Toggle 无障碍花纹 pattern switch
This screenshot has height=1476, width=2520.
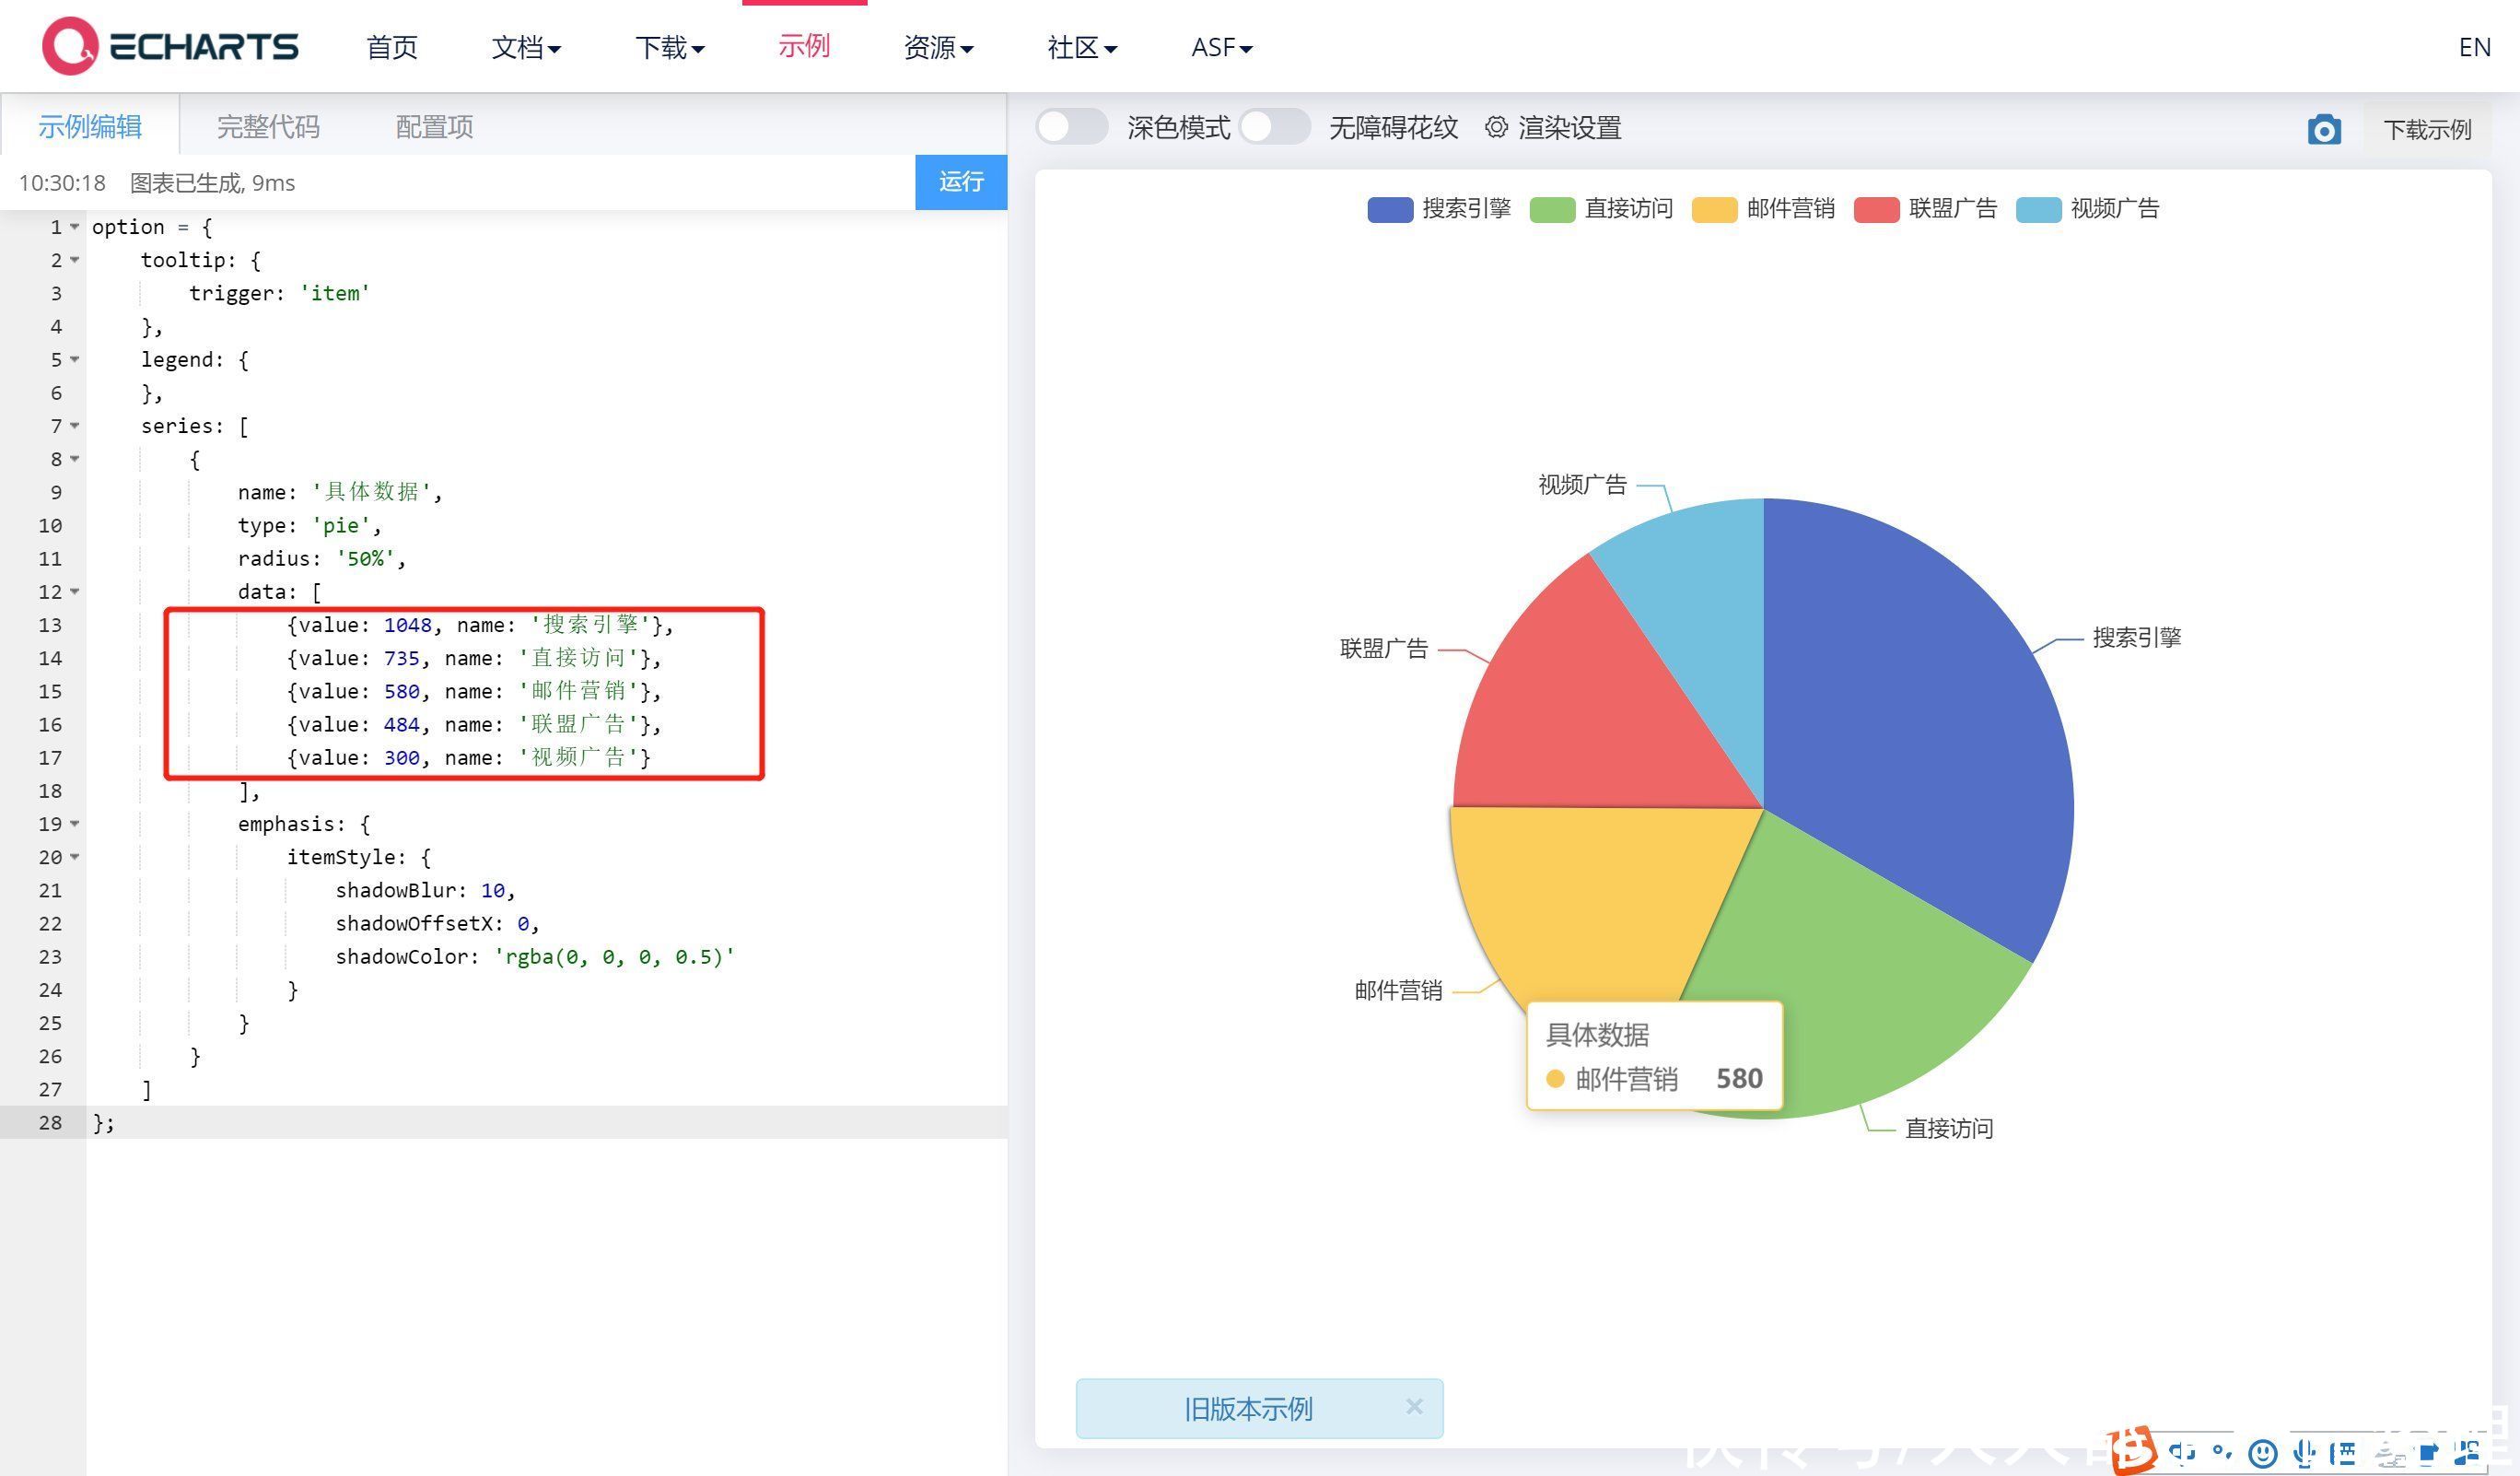tap(1274, 127)
